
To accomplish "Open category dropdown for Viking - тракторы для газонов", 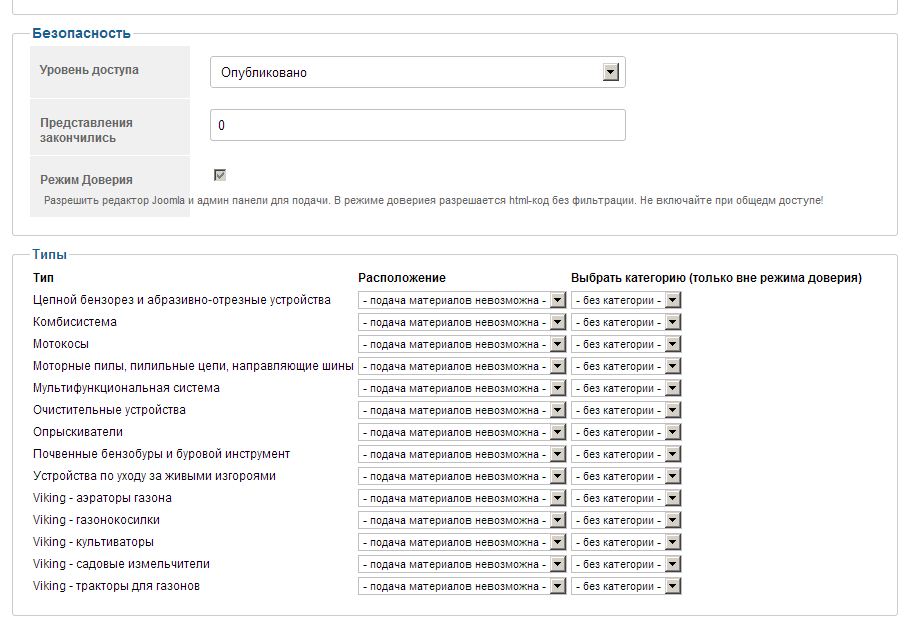I will point(626,586).
